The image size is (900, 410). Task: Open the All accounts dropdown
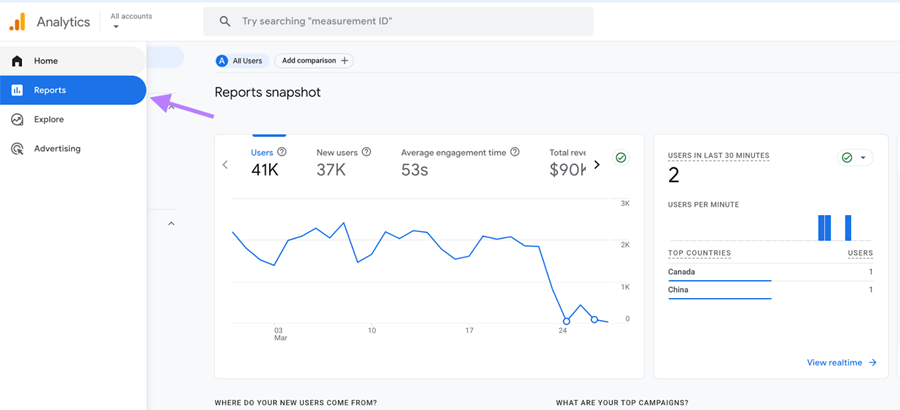(131, 21)
